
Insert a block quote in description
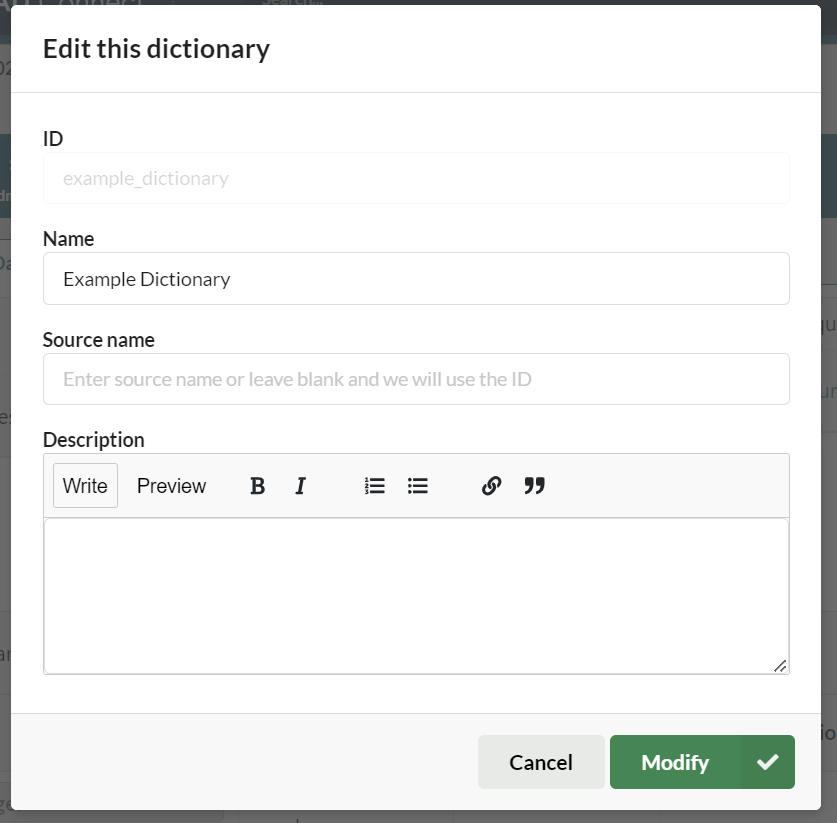coord(535,486)
